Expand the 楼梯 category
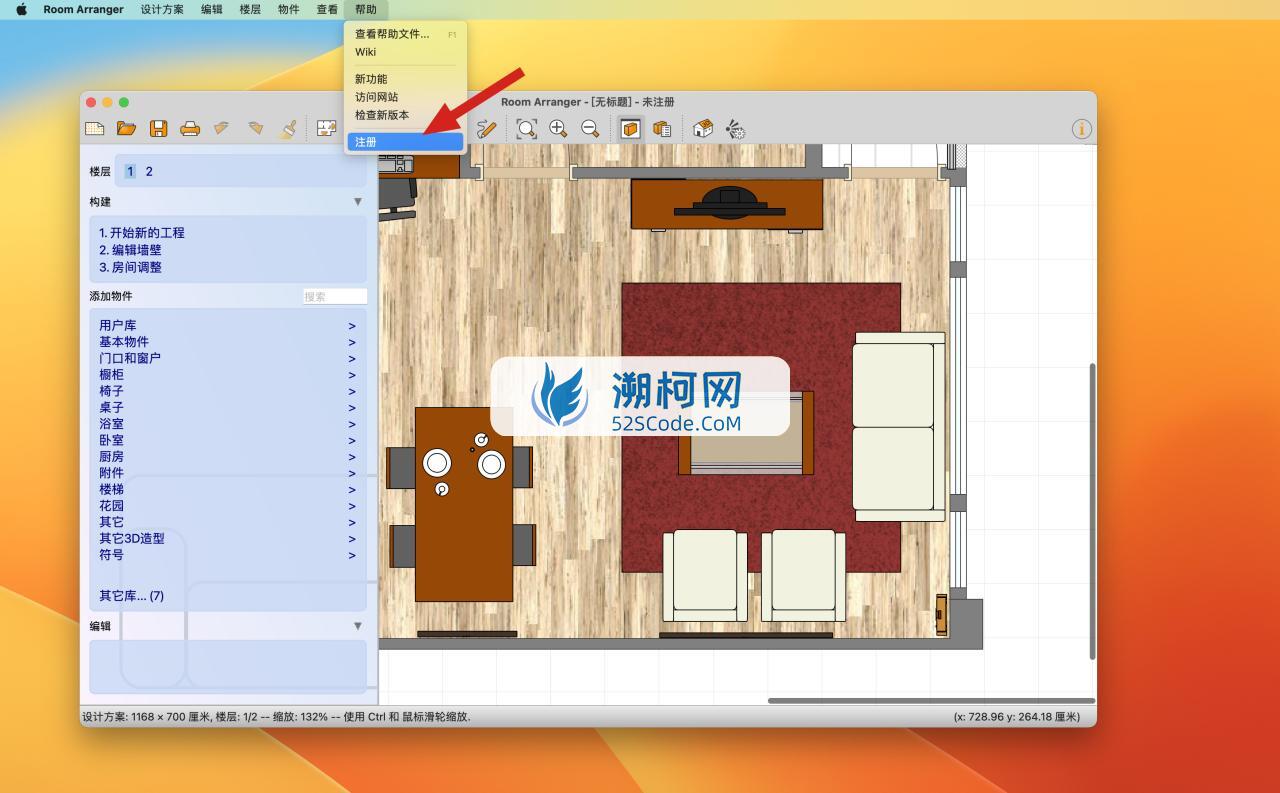The image size is (1280, 793). [x=226, y=489]
